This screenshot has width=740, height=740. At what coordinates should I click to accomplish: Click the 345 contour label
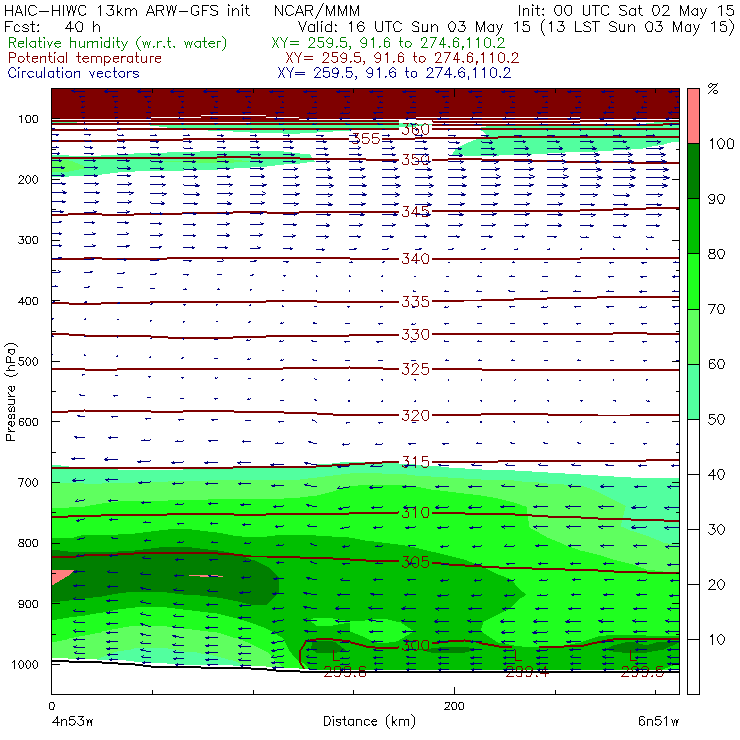point(415,211)
